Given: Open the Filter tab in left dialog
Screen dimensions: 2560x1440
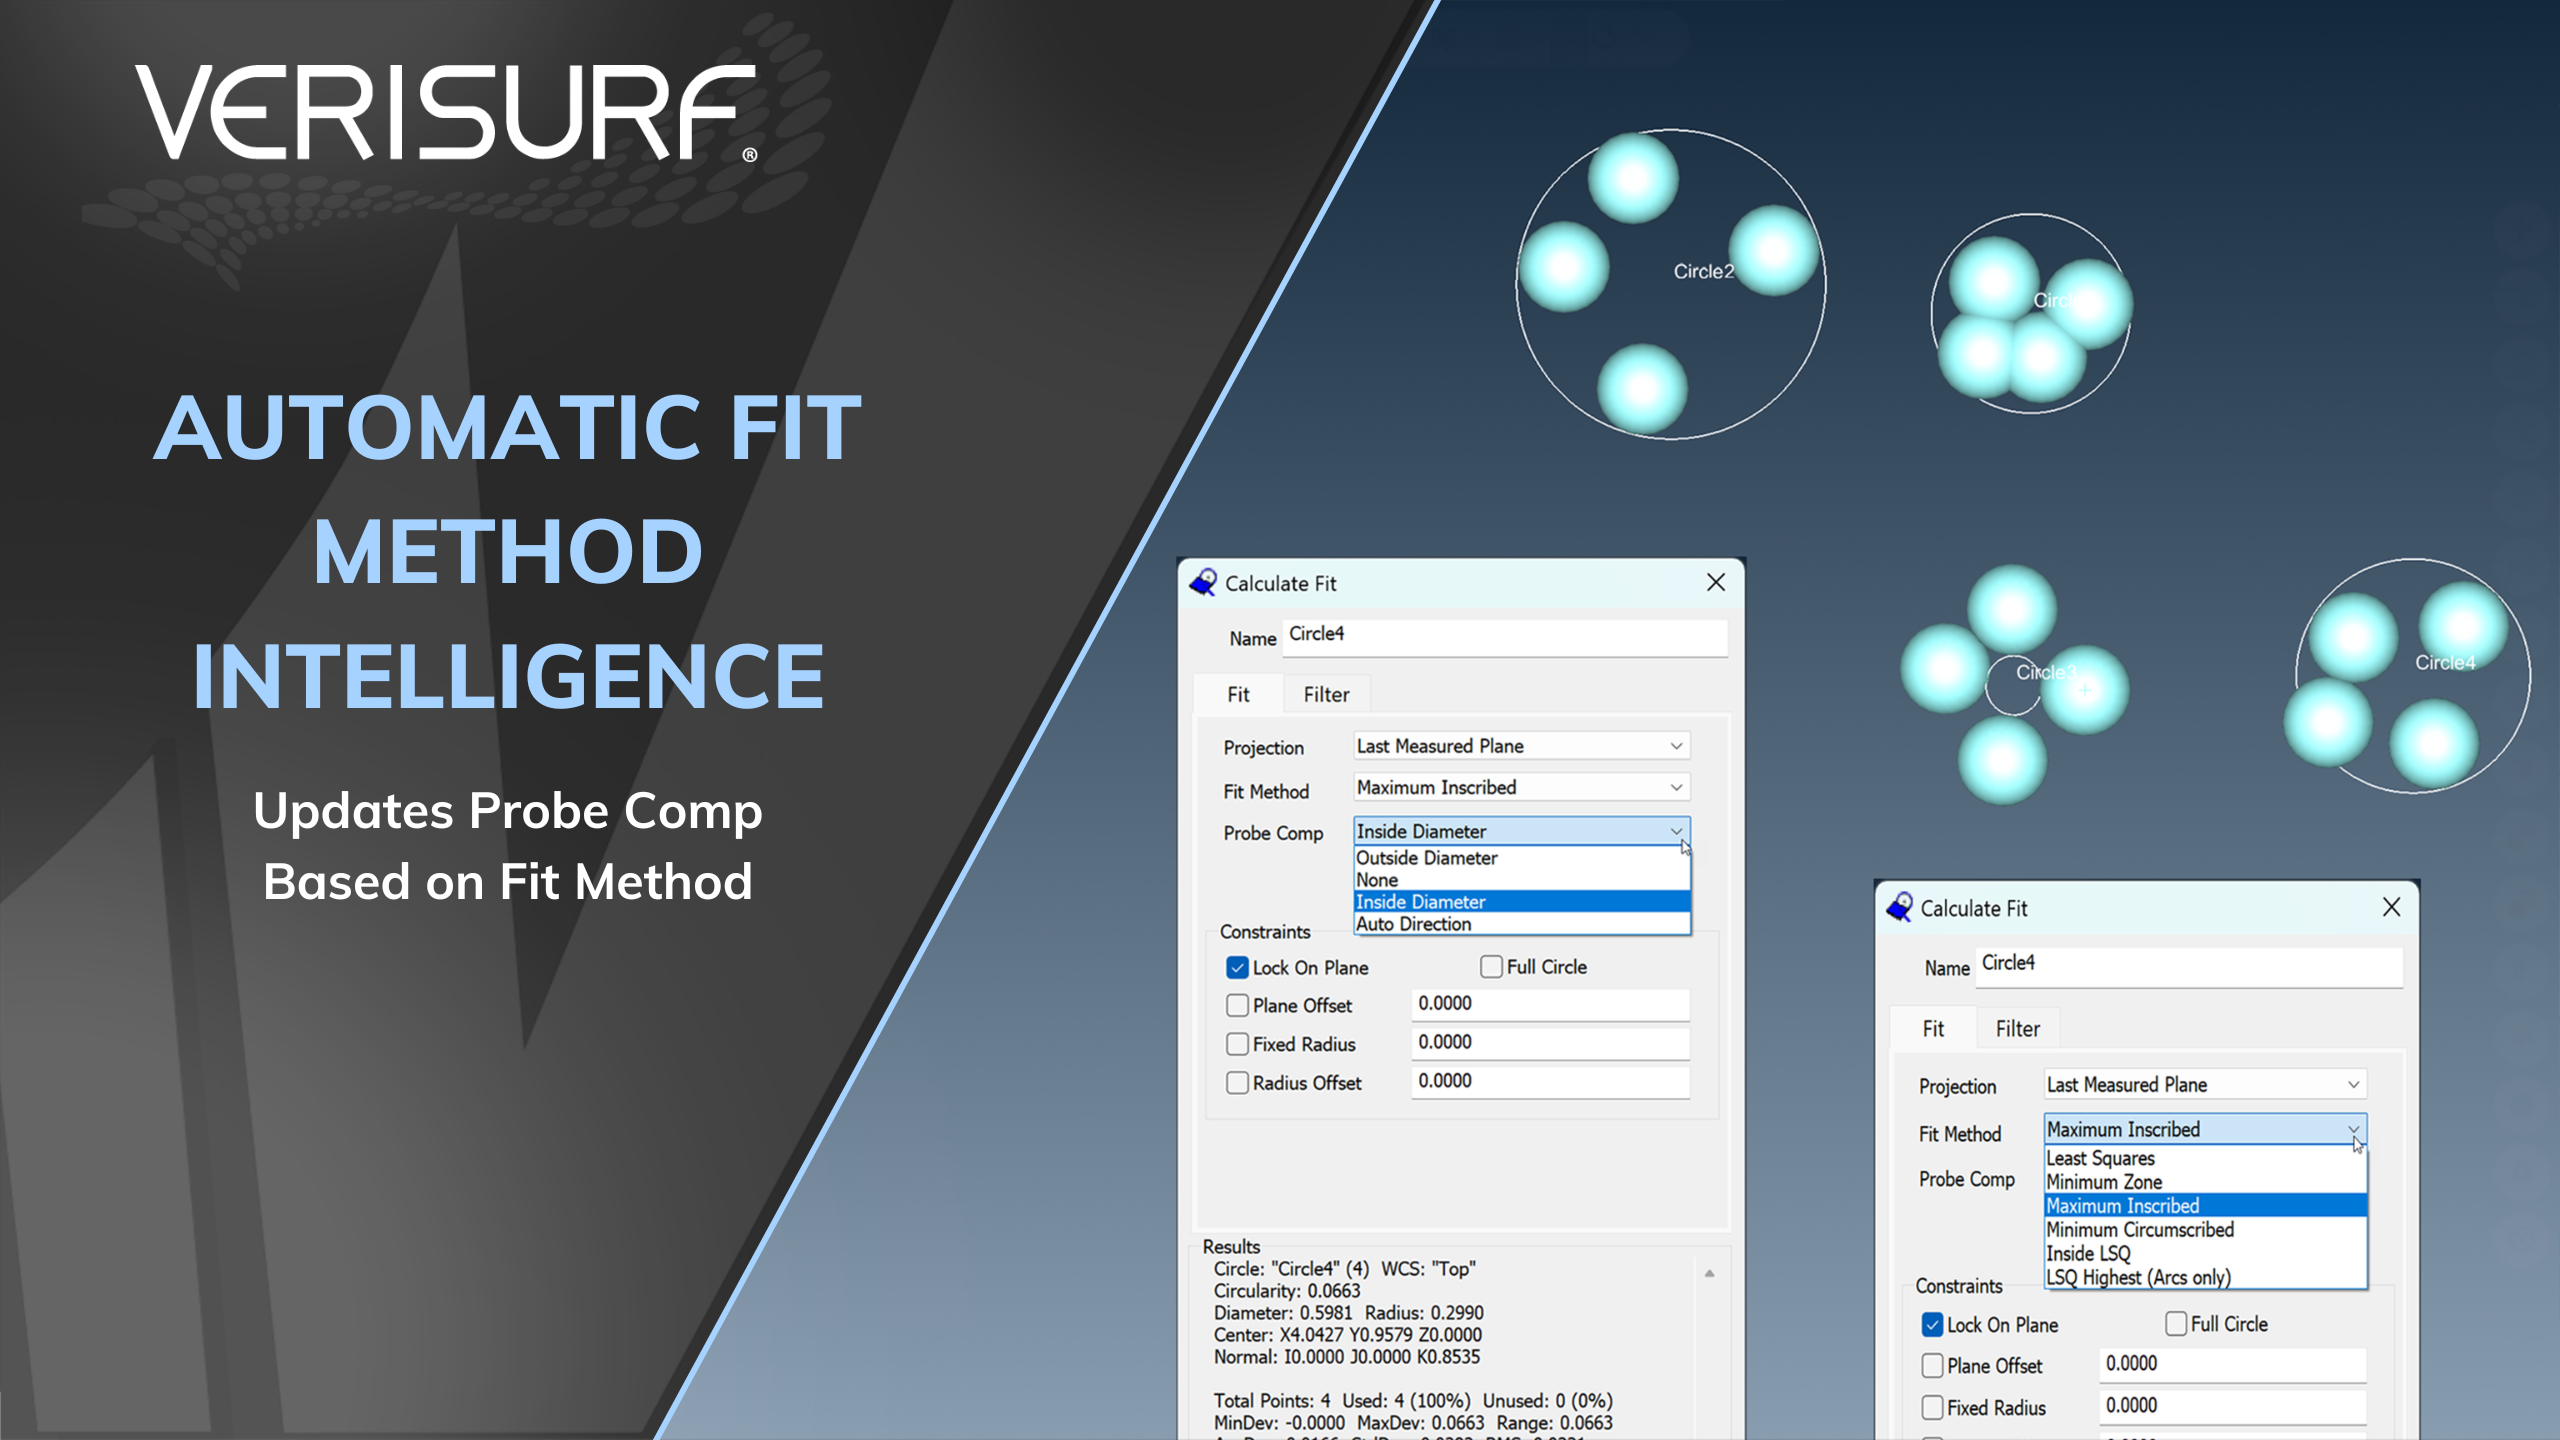Looking at the screenshot, I should click(1326, 694).
